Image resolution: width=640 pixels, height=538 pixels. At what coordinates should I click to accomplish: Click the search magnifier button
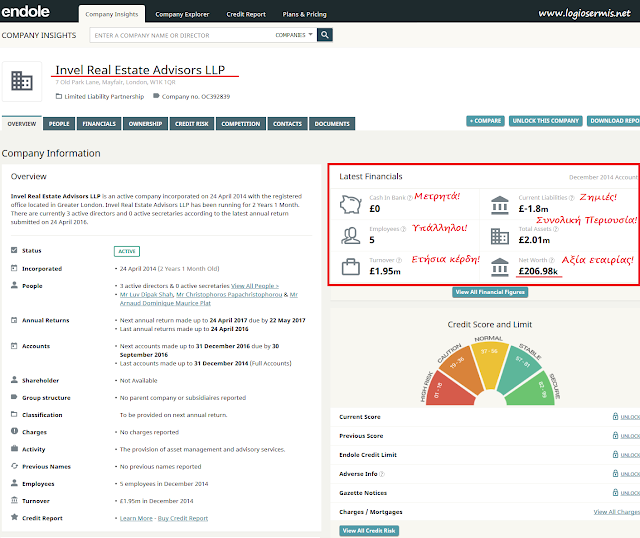pos(324,35)
